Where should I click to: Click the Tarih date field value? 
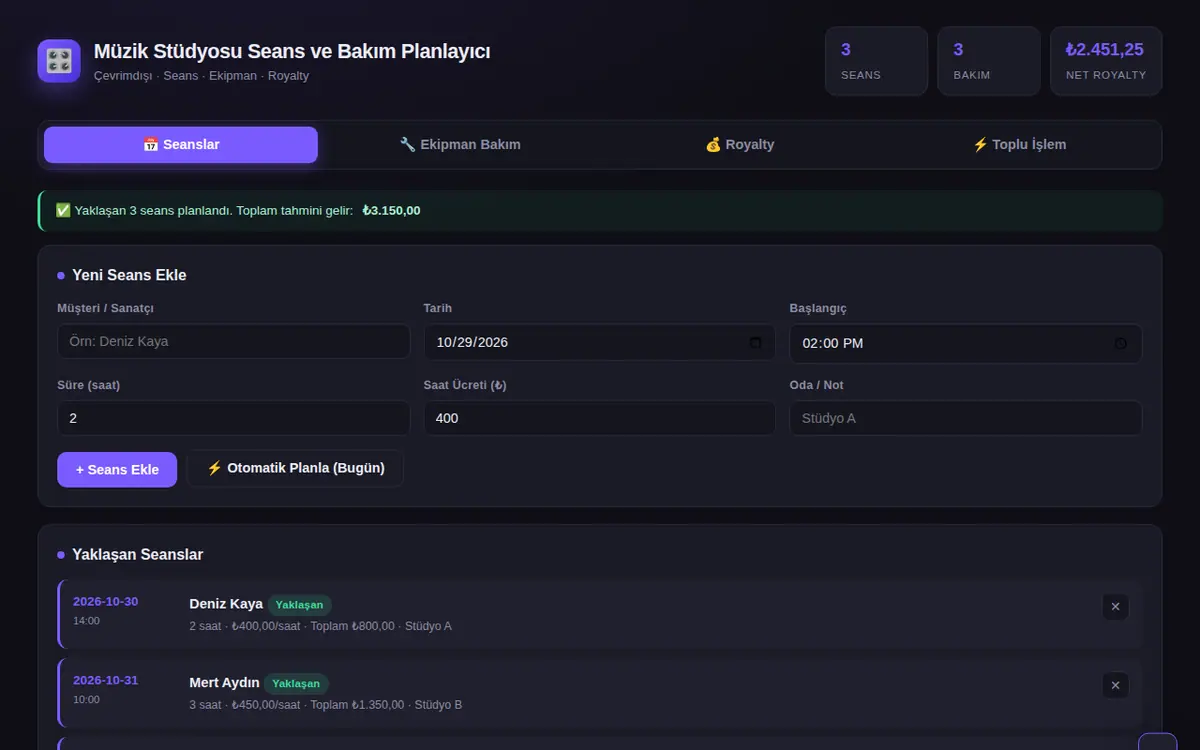coord(472,342)
